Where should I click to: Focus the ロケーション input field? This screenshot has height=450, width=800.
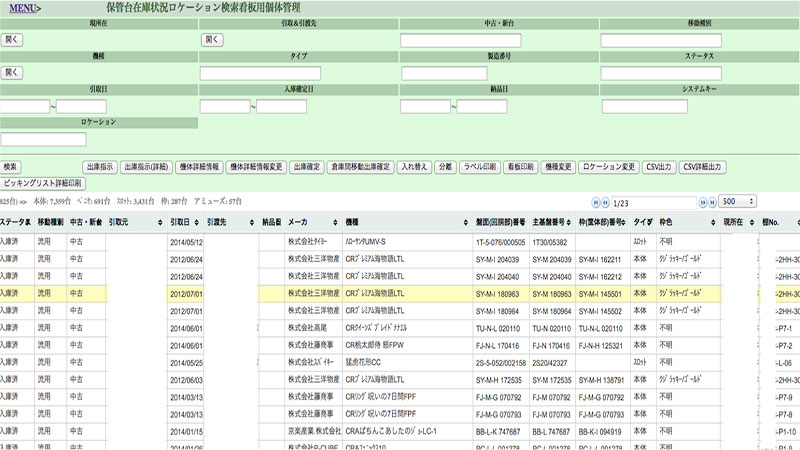tap(43, 139)
